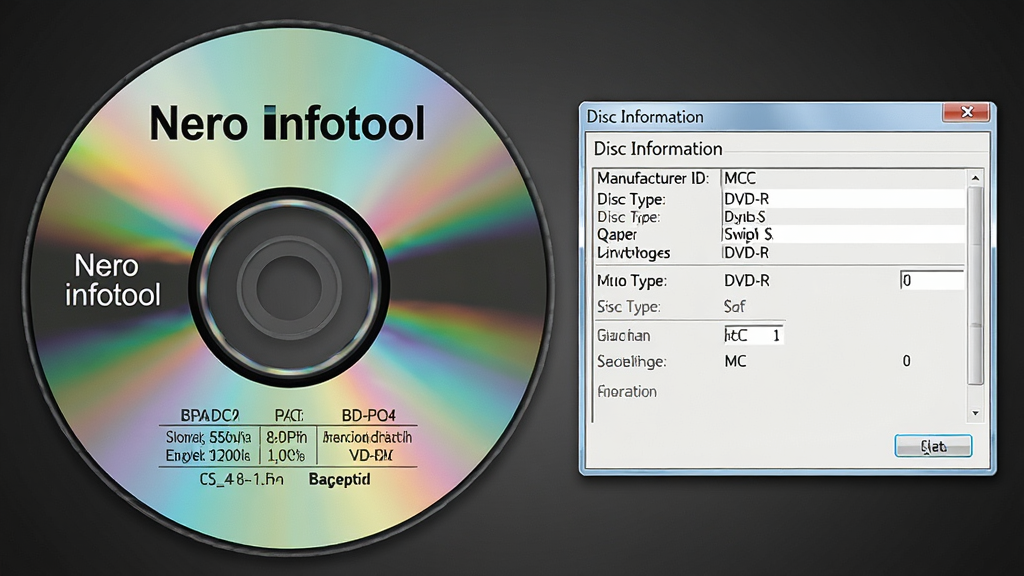Image resolution: width=1024 pixels, height=576 pixels.
Task: Select the 'Disc Type: DVD-R' row
Action: pyautogui.click(x=780, y=199)
